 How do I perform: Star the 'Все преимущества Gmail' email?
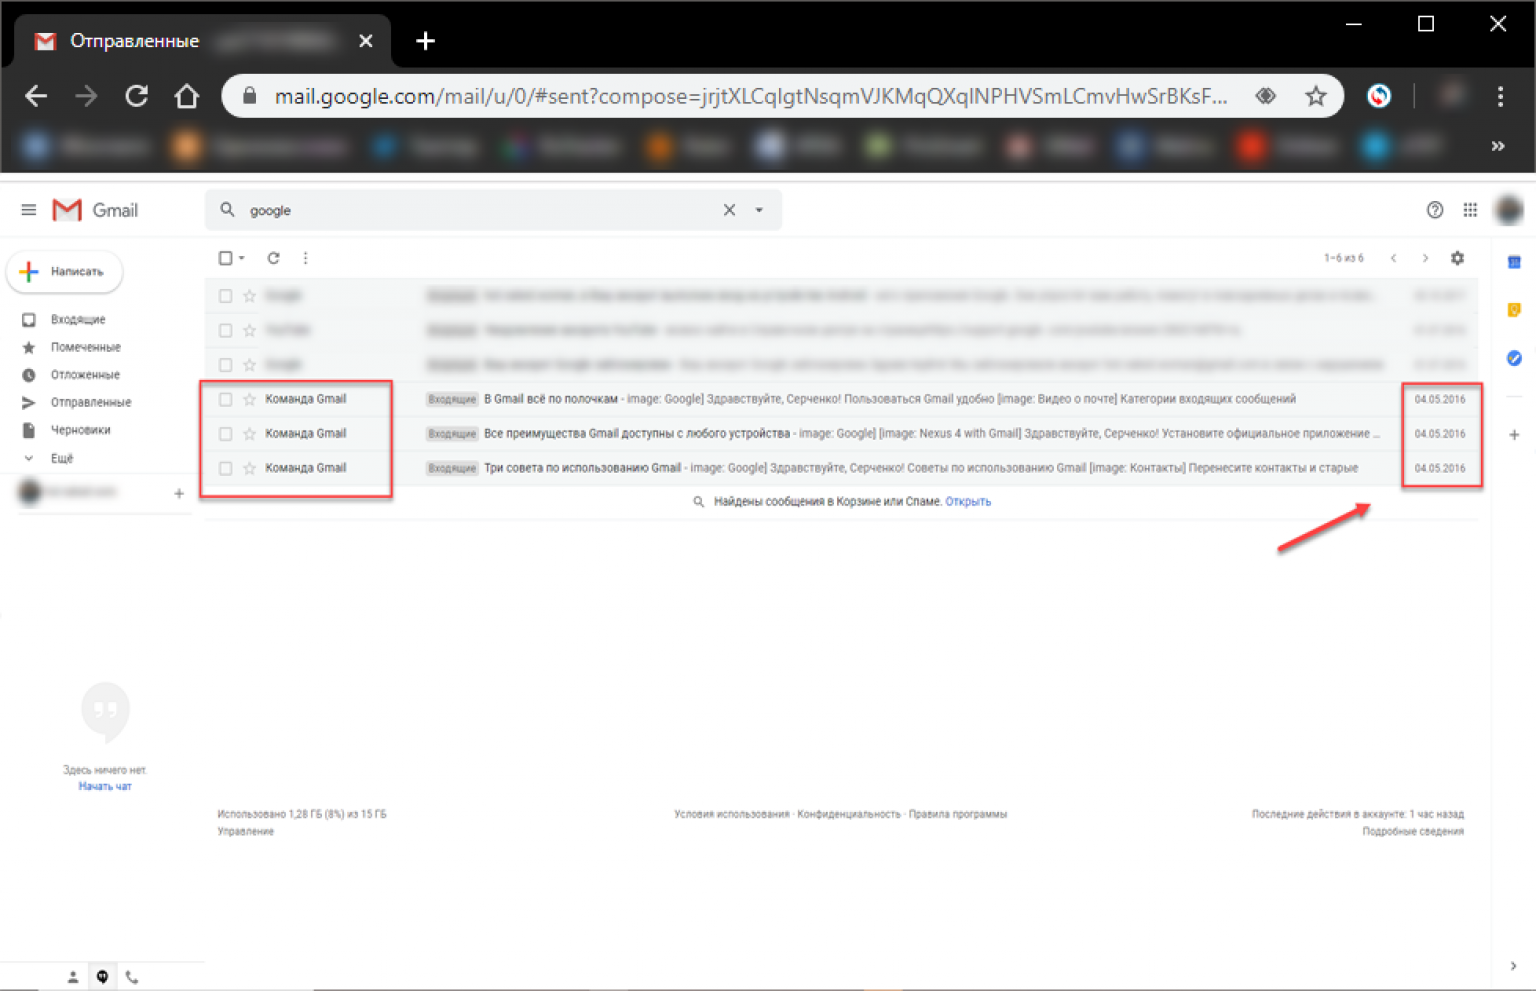(250, 434)
